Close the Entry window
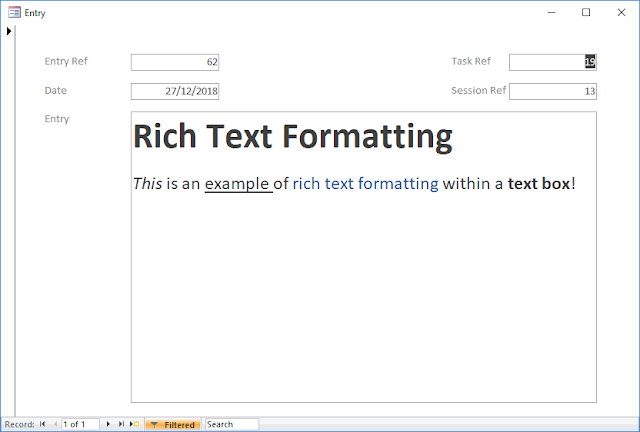This screenshot has width=640, height=432. (621, 13)
